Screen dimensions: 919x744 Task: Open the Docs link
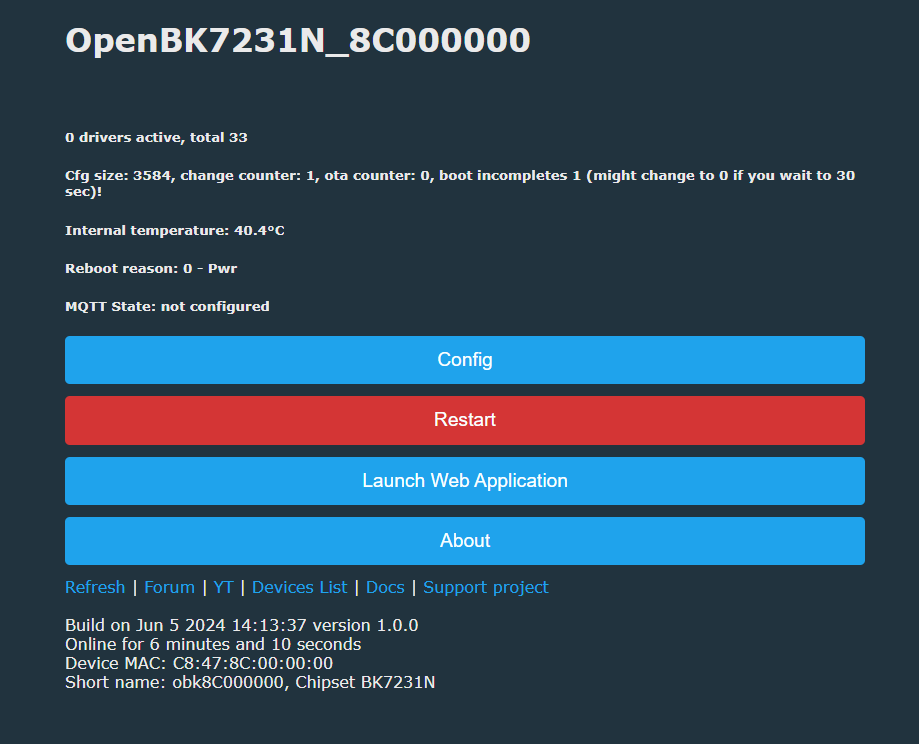click(385, 587)
